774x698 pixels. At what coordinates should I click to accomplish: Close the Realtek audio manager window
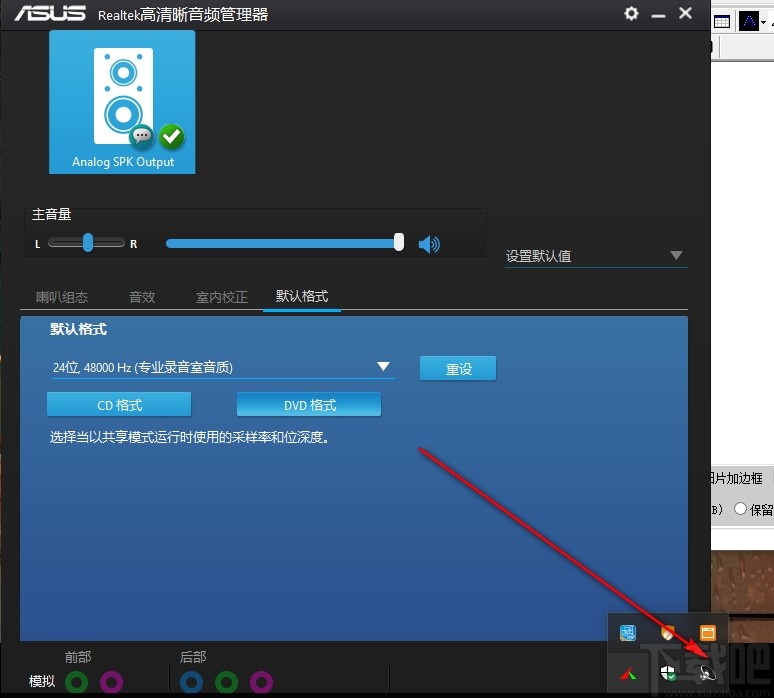(685, 13)
